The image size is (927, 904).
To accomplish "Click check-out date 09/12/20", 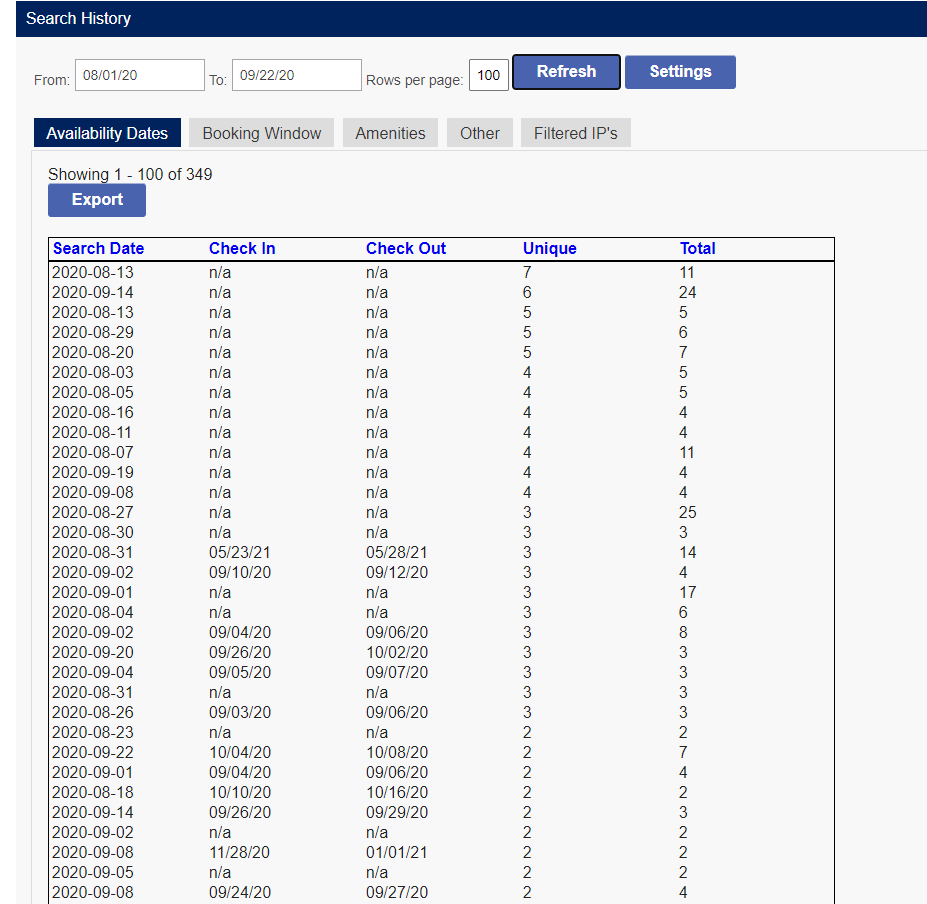I will point(397,572).
